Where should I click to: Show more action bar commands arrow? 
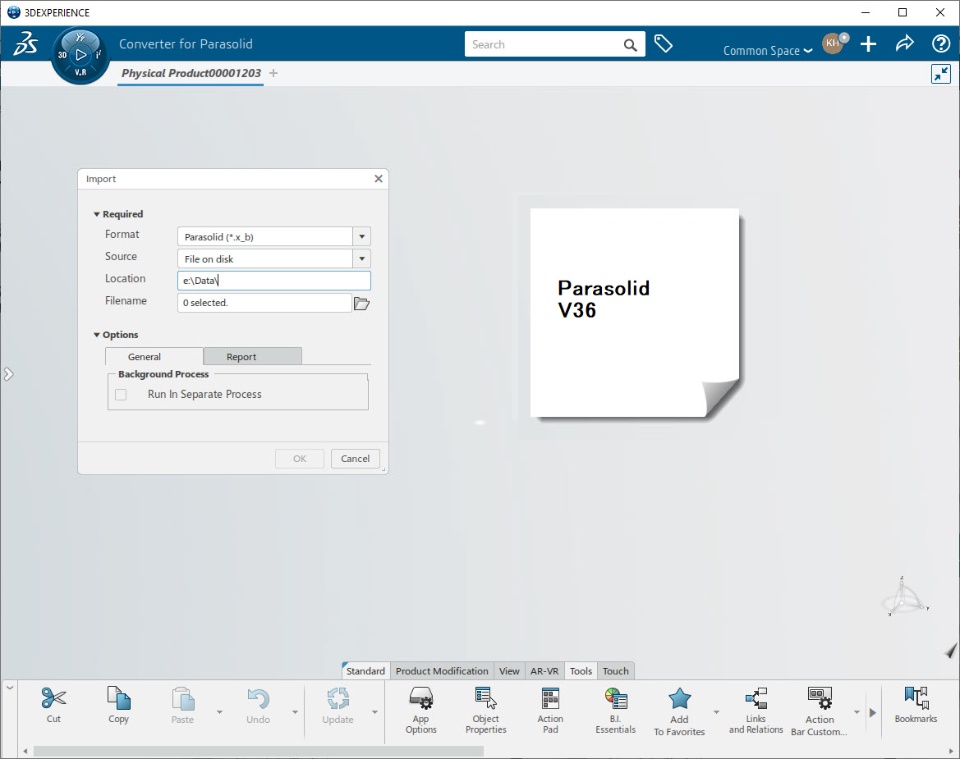[872, 712]
